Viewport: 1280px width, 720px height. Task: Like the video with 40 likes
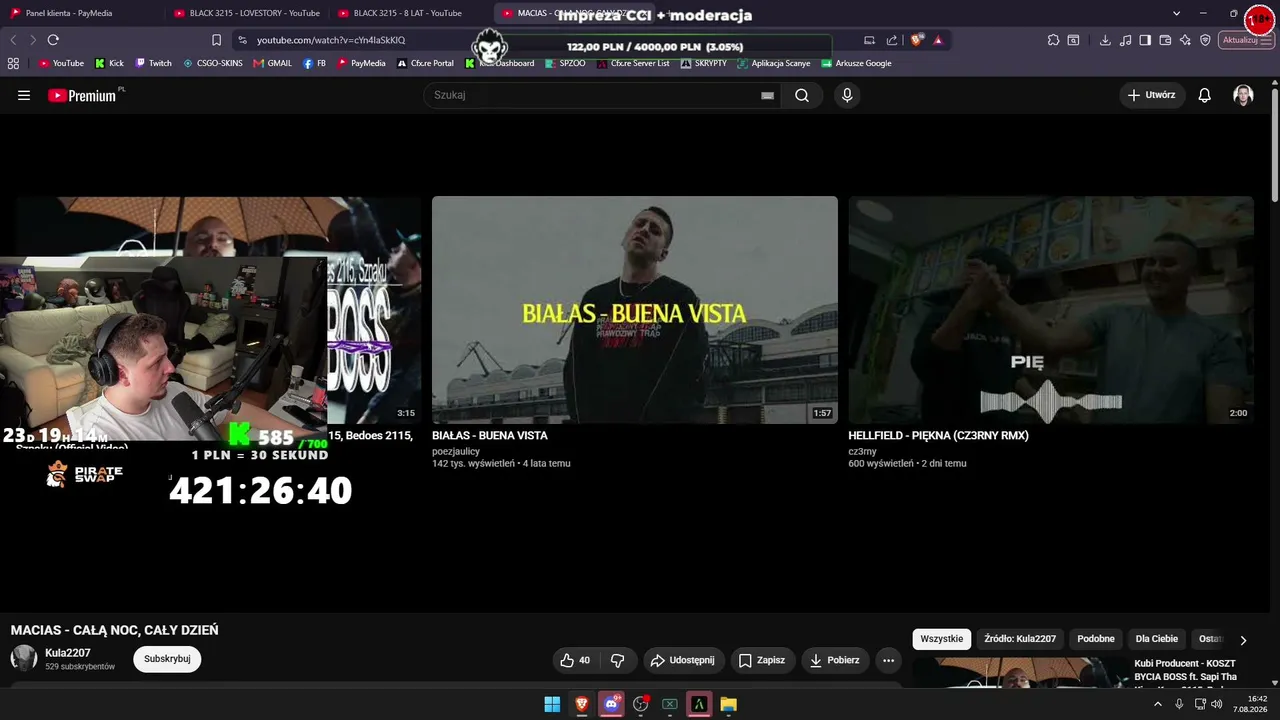(x=575, y=660)
